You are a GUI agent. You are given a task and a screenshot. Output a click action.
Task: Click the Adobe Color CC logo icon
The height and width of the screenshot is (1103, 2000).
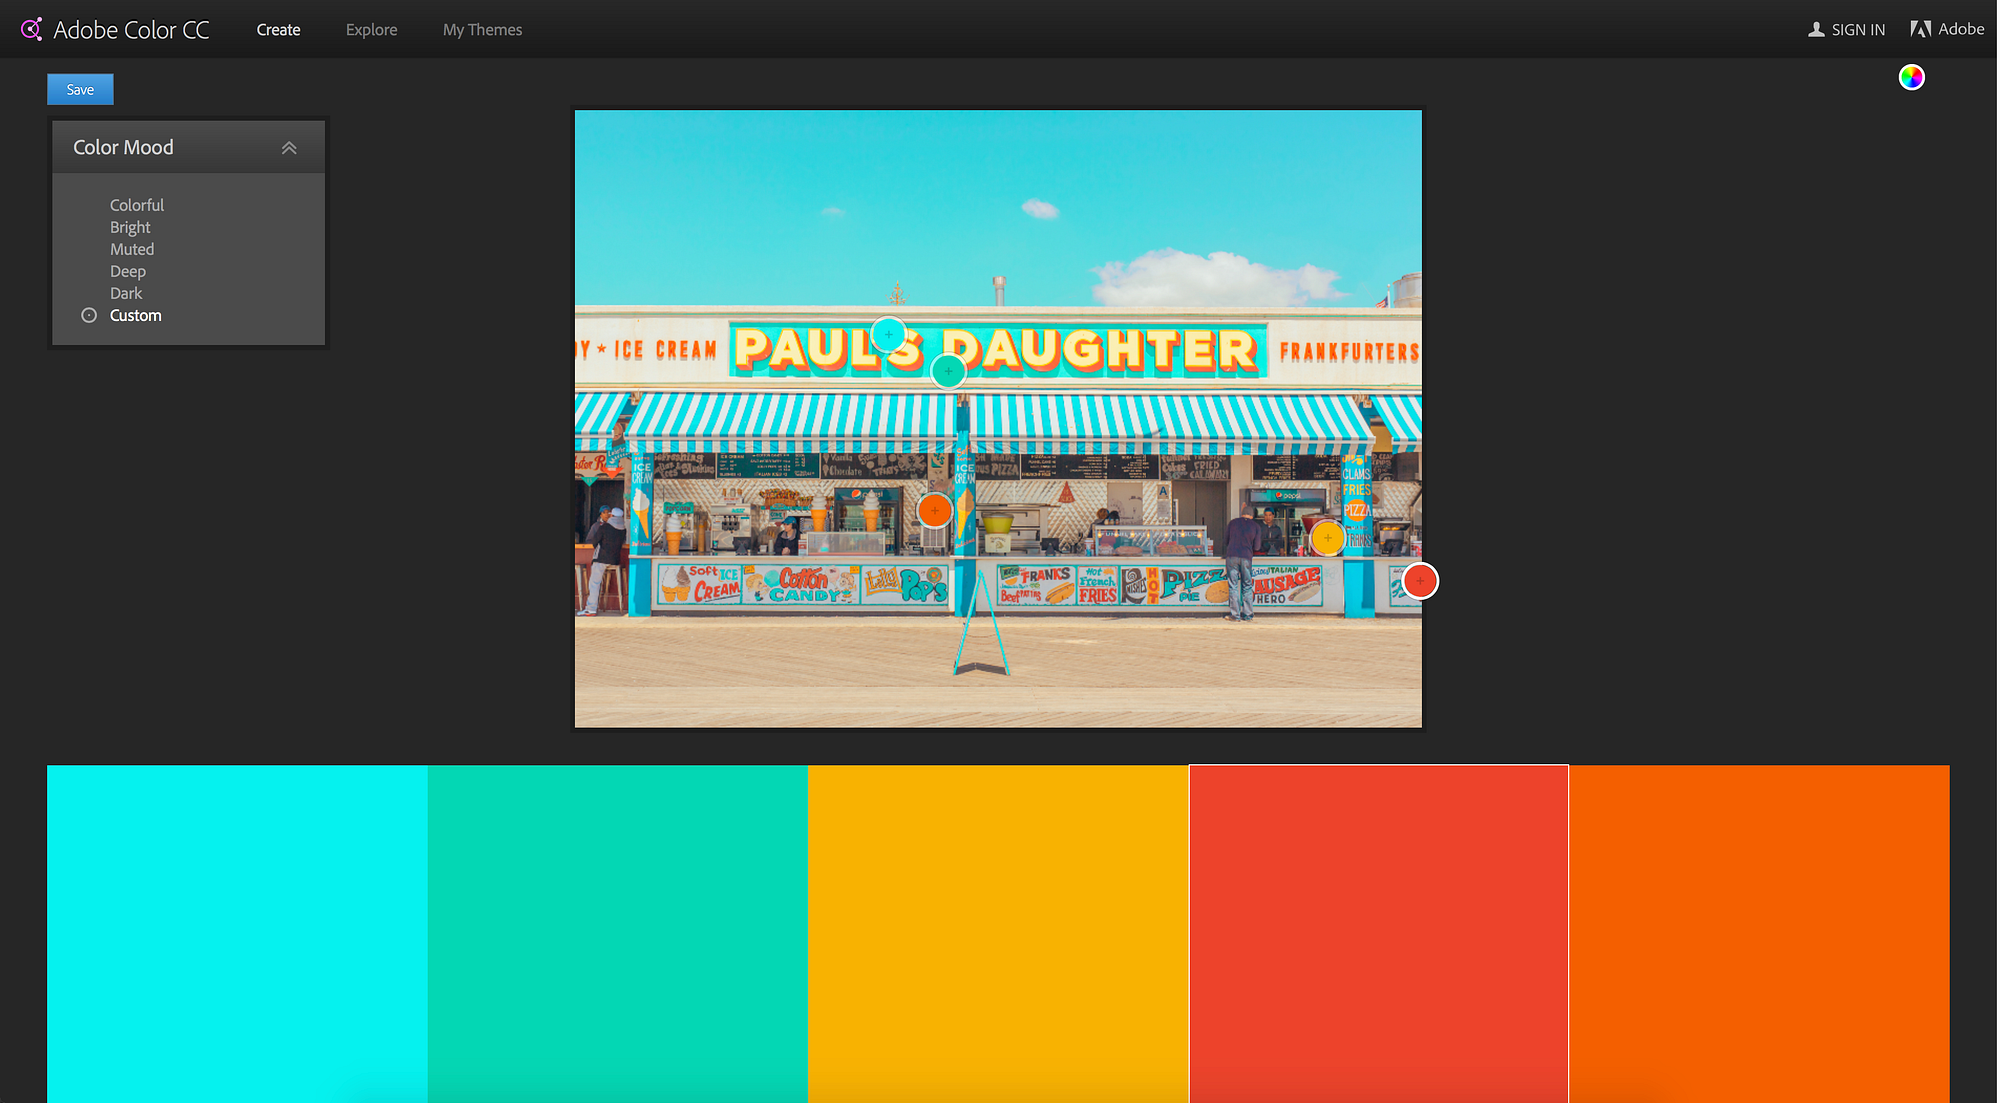pos(32,30)
